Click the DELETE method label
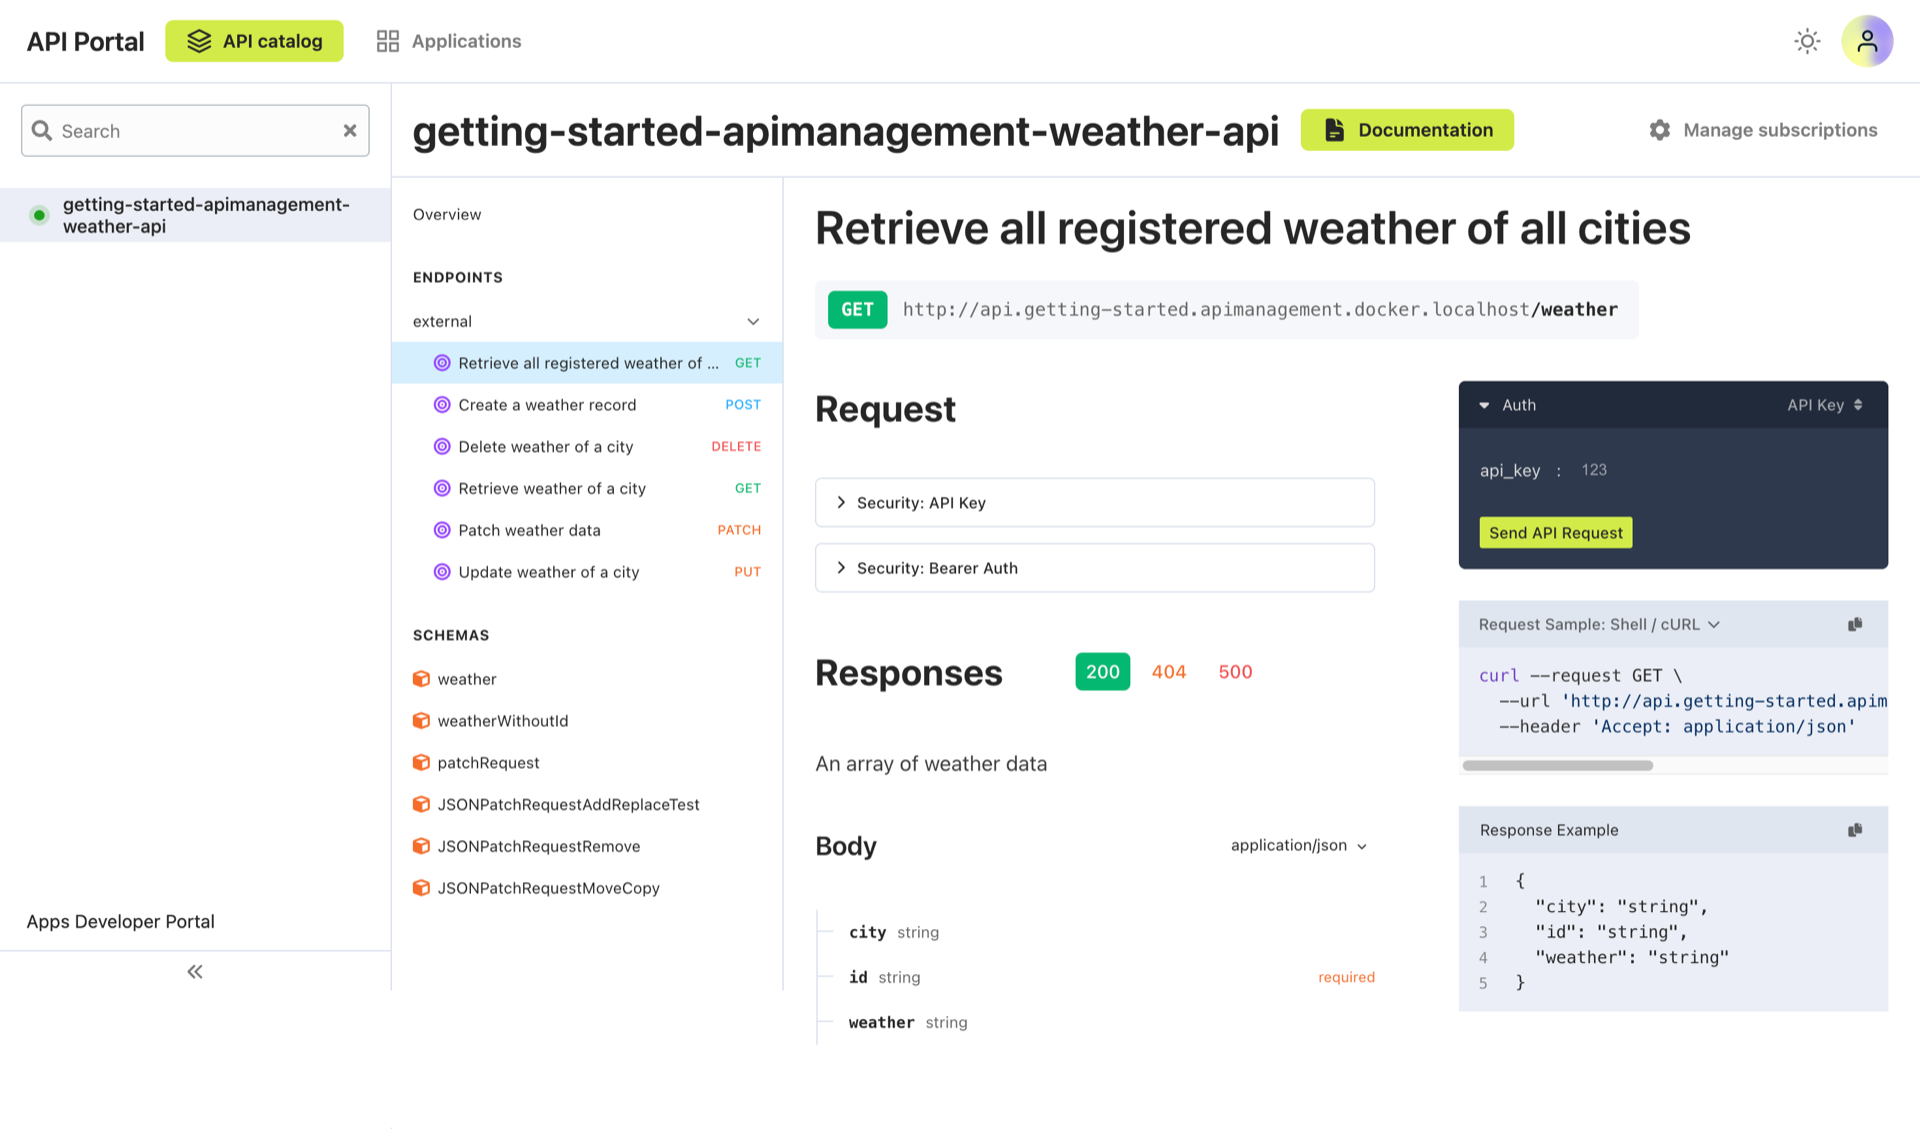Screen dimensions: 1920x1129 [736, 447]
